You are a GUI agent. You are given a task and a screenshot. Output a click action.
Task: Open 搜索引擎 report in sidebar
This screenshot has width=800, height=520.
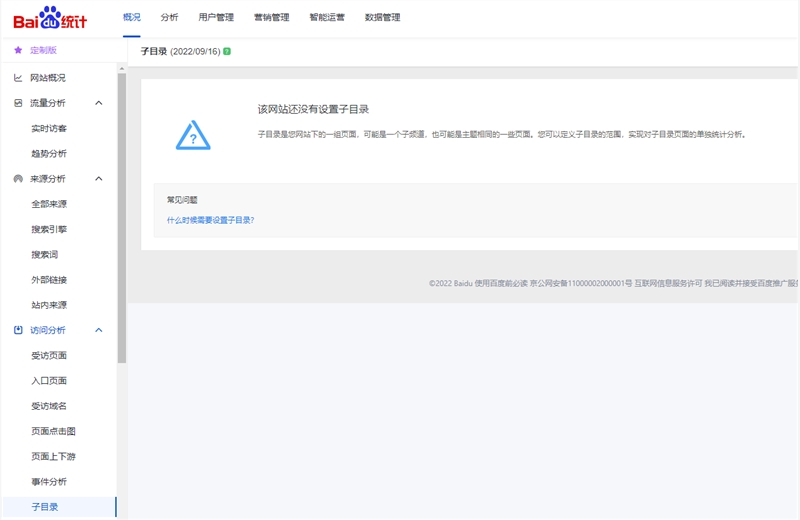pos(49,229)
